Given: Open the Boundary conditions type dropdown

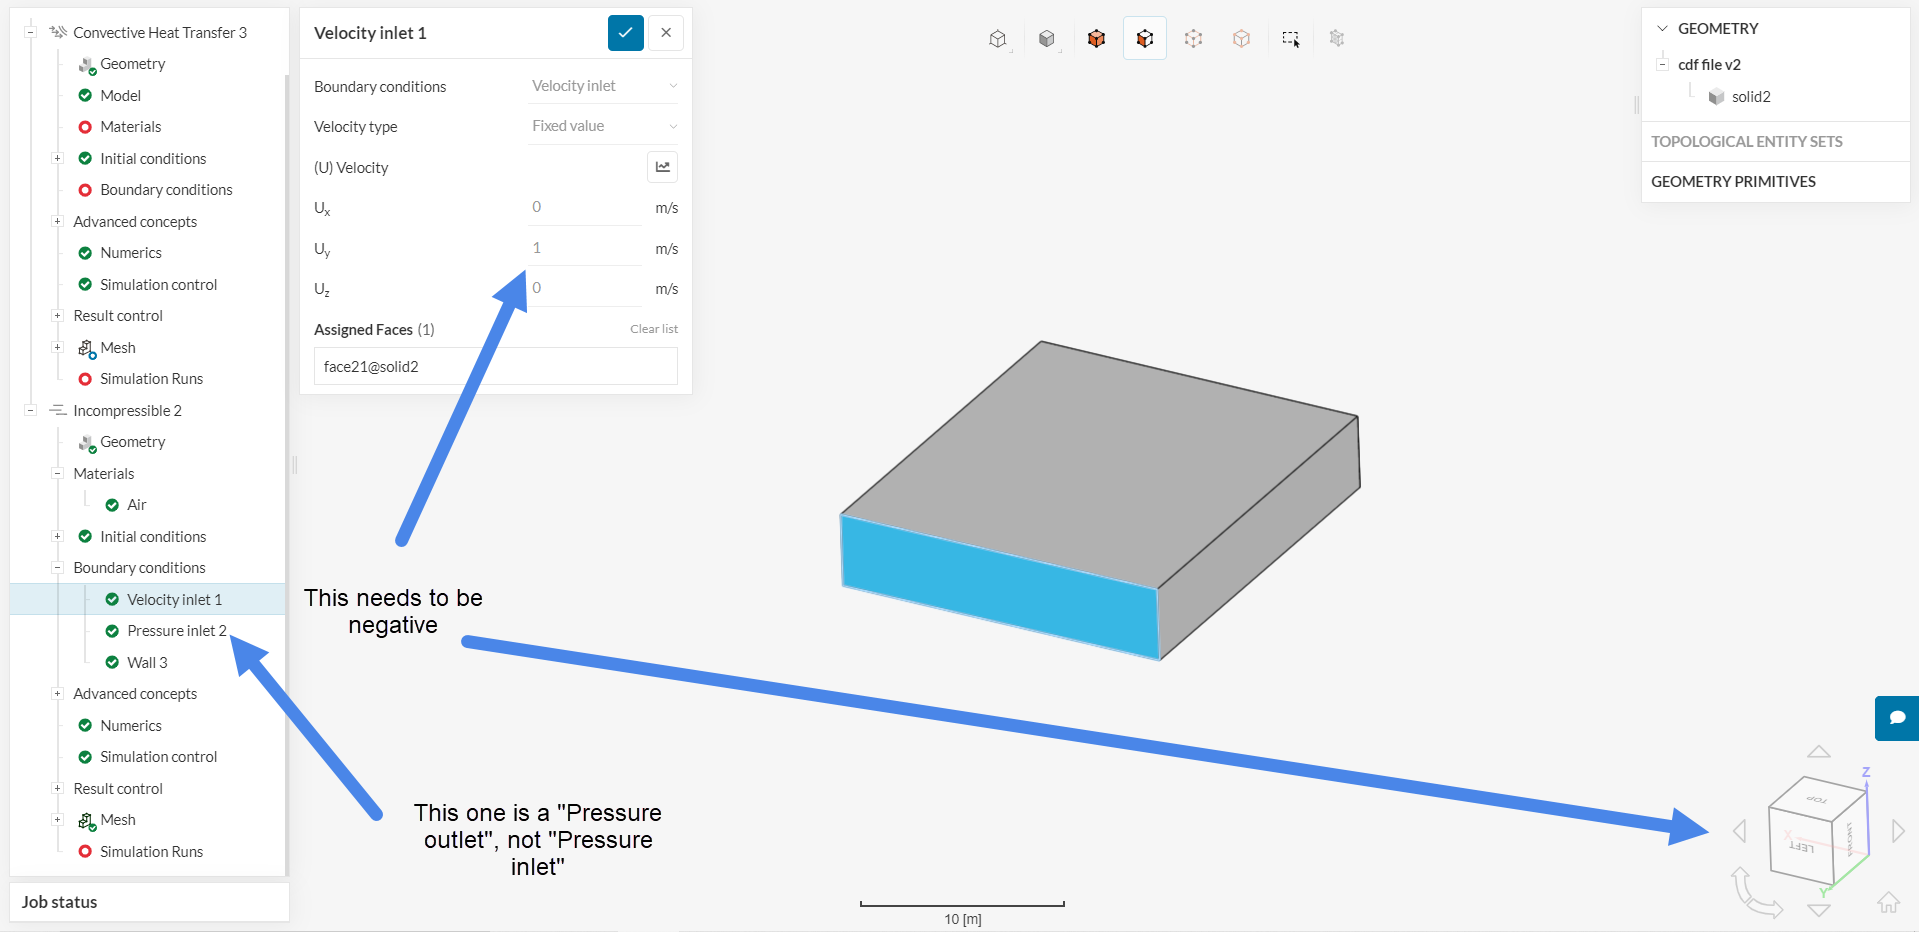Looking at the screenshot, I should point(604,86).
